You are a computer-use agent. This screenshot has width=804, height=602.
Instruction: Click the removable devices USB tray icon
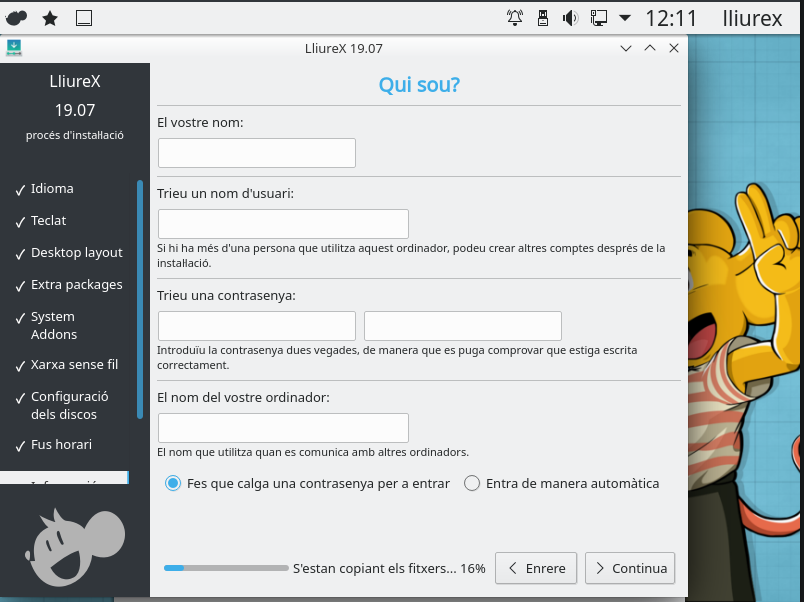[543, 17]
